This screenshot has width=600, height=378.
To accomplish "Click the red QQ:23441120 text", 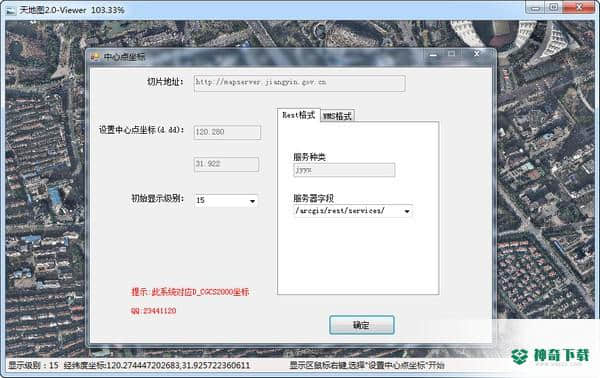I will [153, 311].
